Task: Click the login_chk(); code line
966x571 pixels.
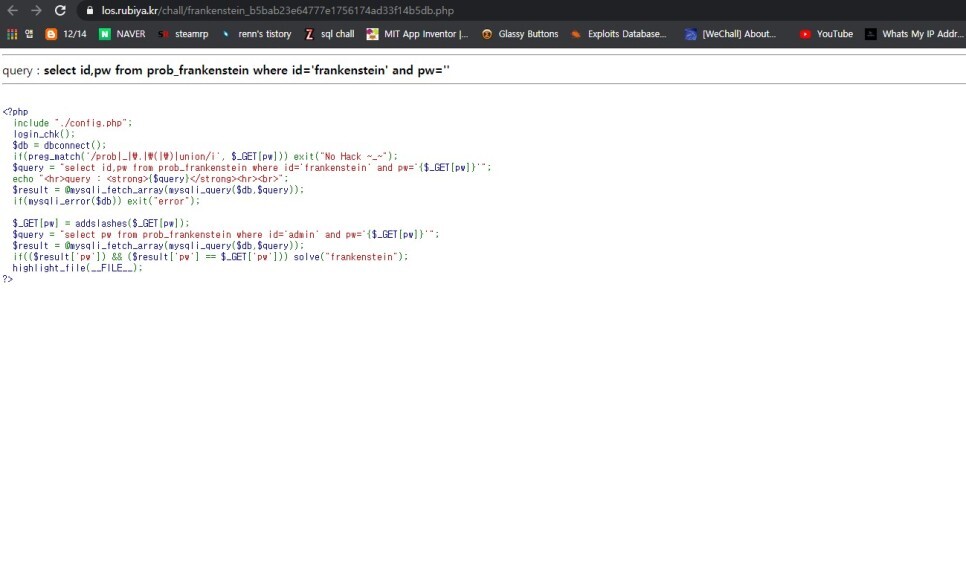Action: [x=44, y=134]
